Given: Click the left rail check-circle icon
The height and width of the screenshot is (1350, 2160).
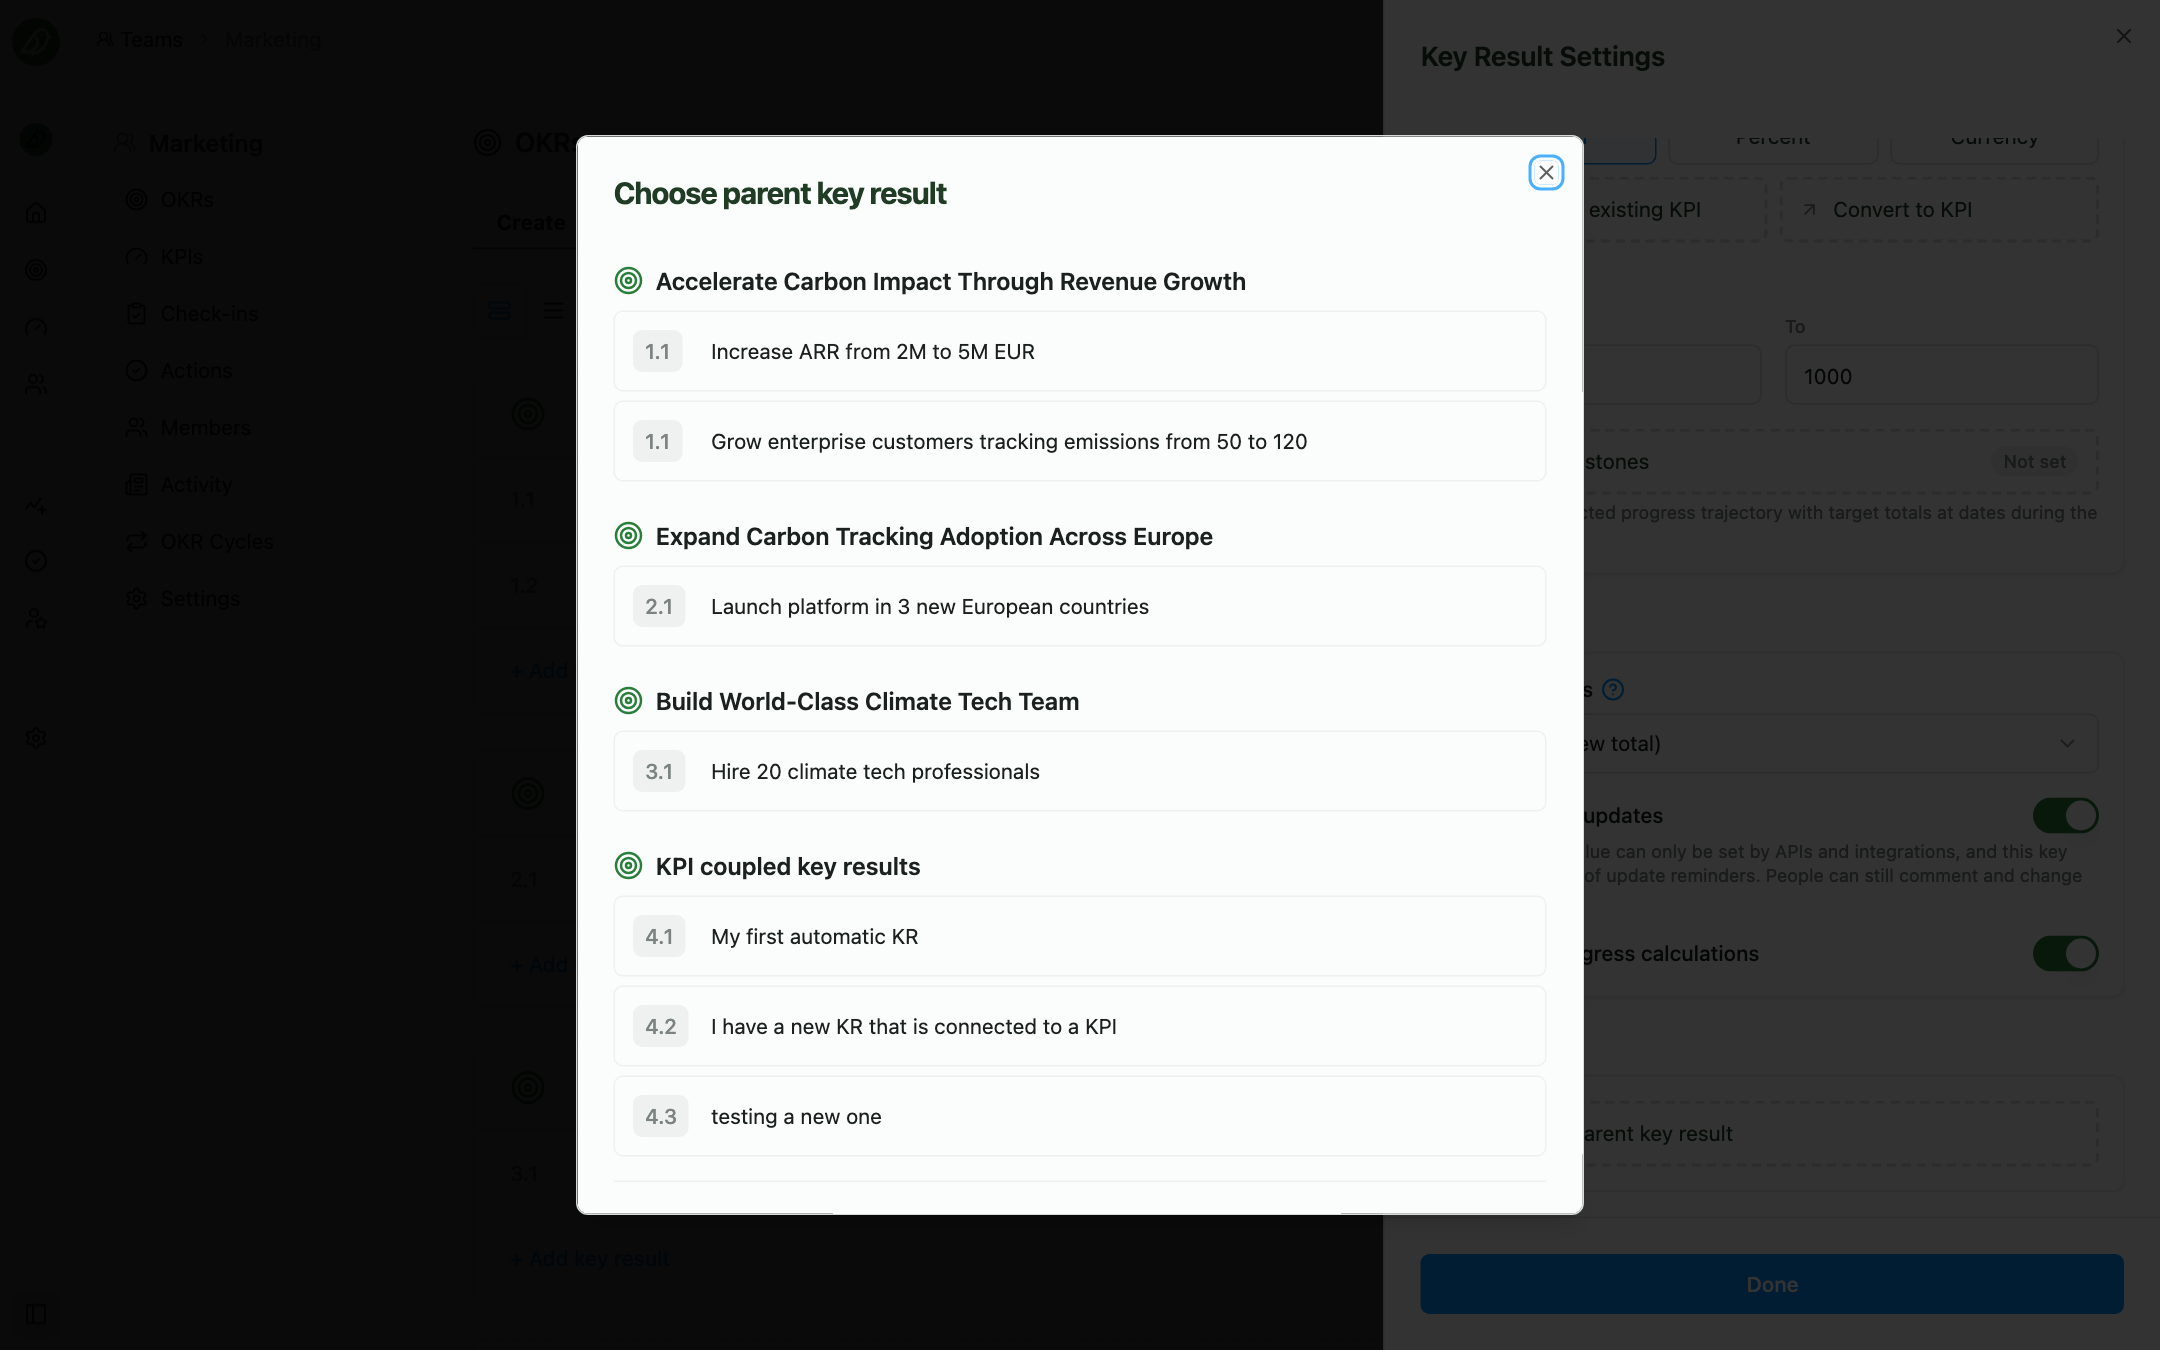Looking at the screenshot, I should click(x=36, y=561).
